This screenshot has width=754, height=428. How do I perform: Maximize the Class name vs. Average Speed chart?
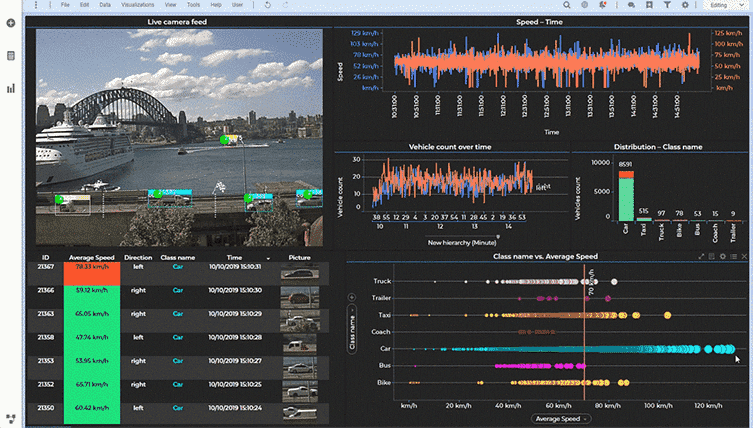click(701, 257)
